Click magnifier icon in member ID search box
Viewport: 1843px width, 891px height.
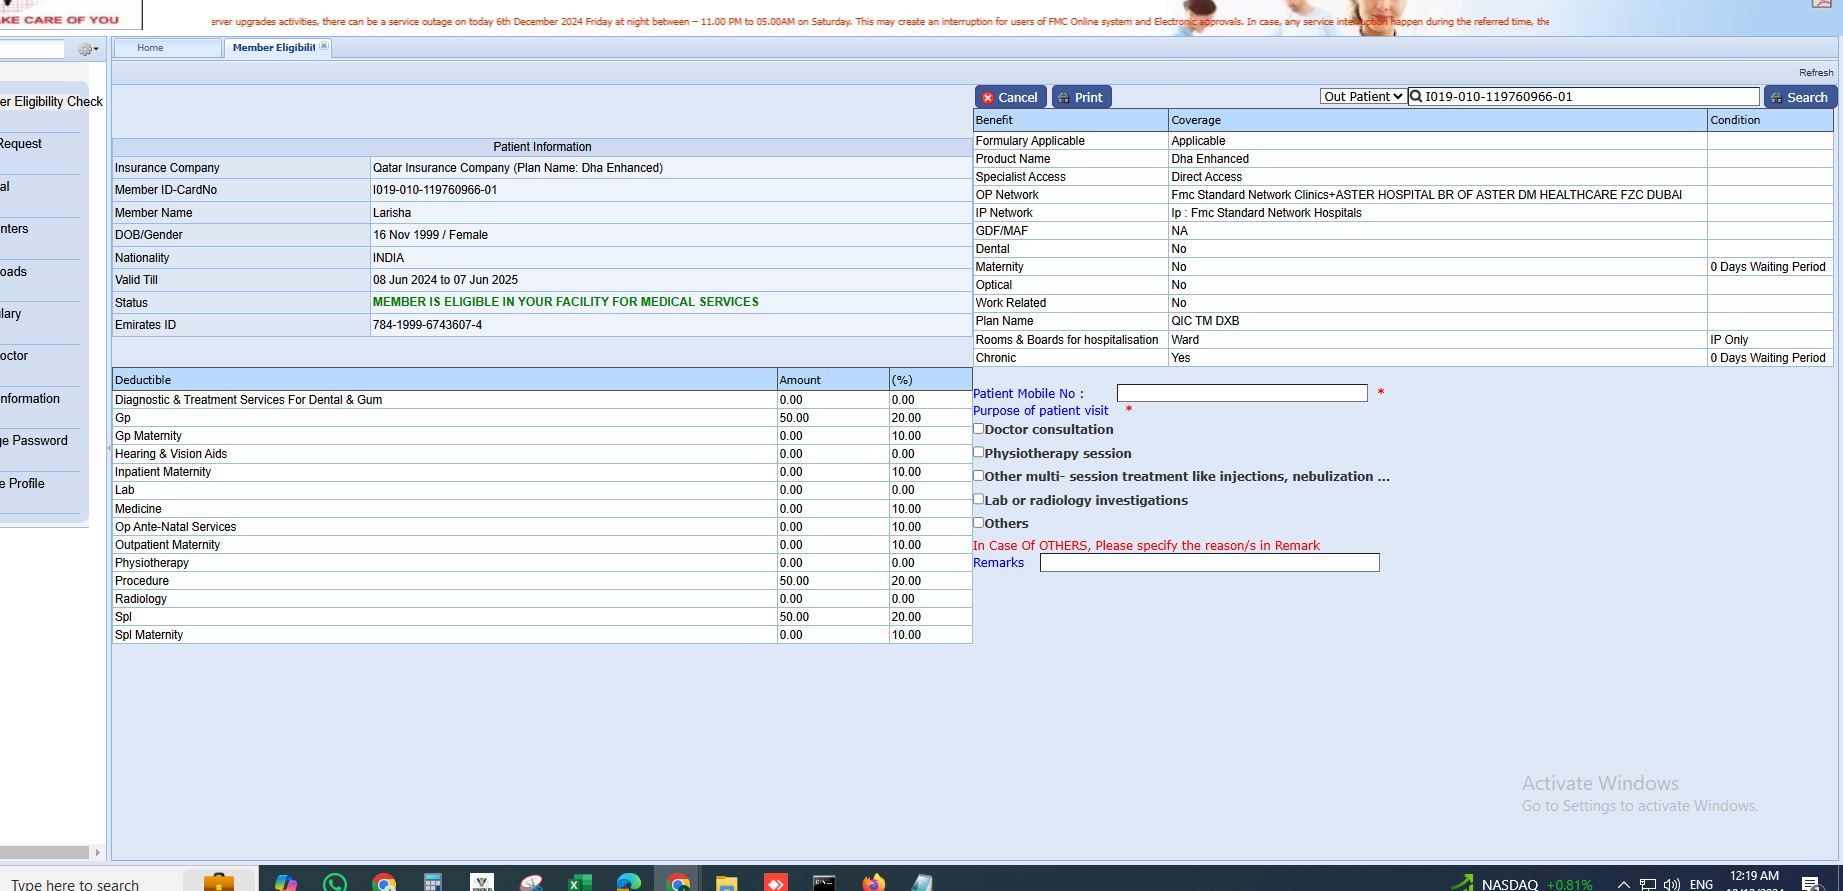1416,97
